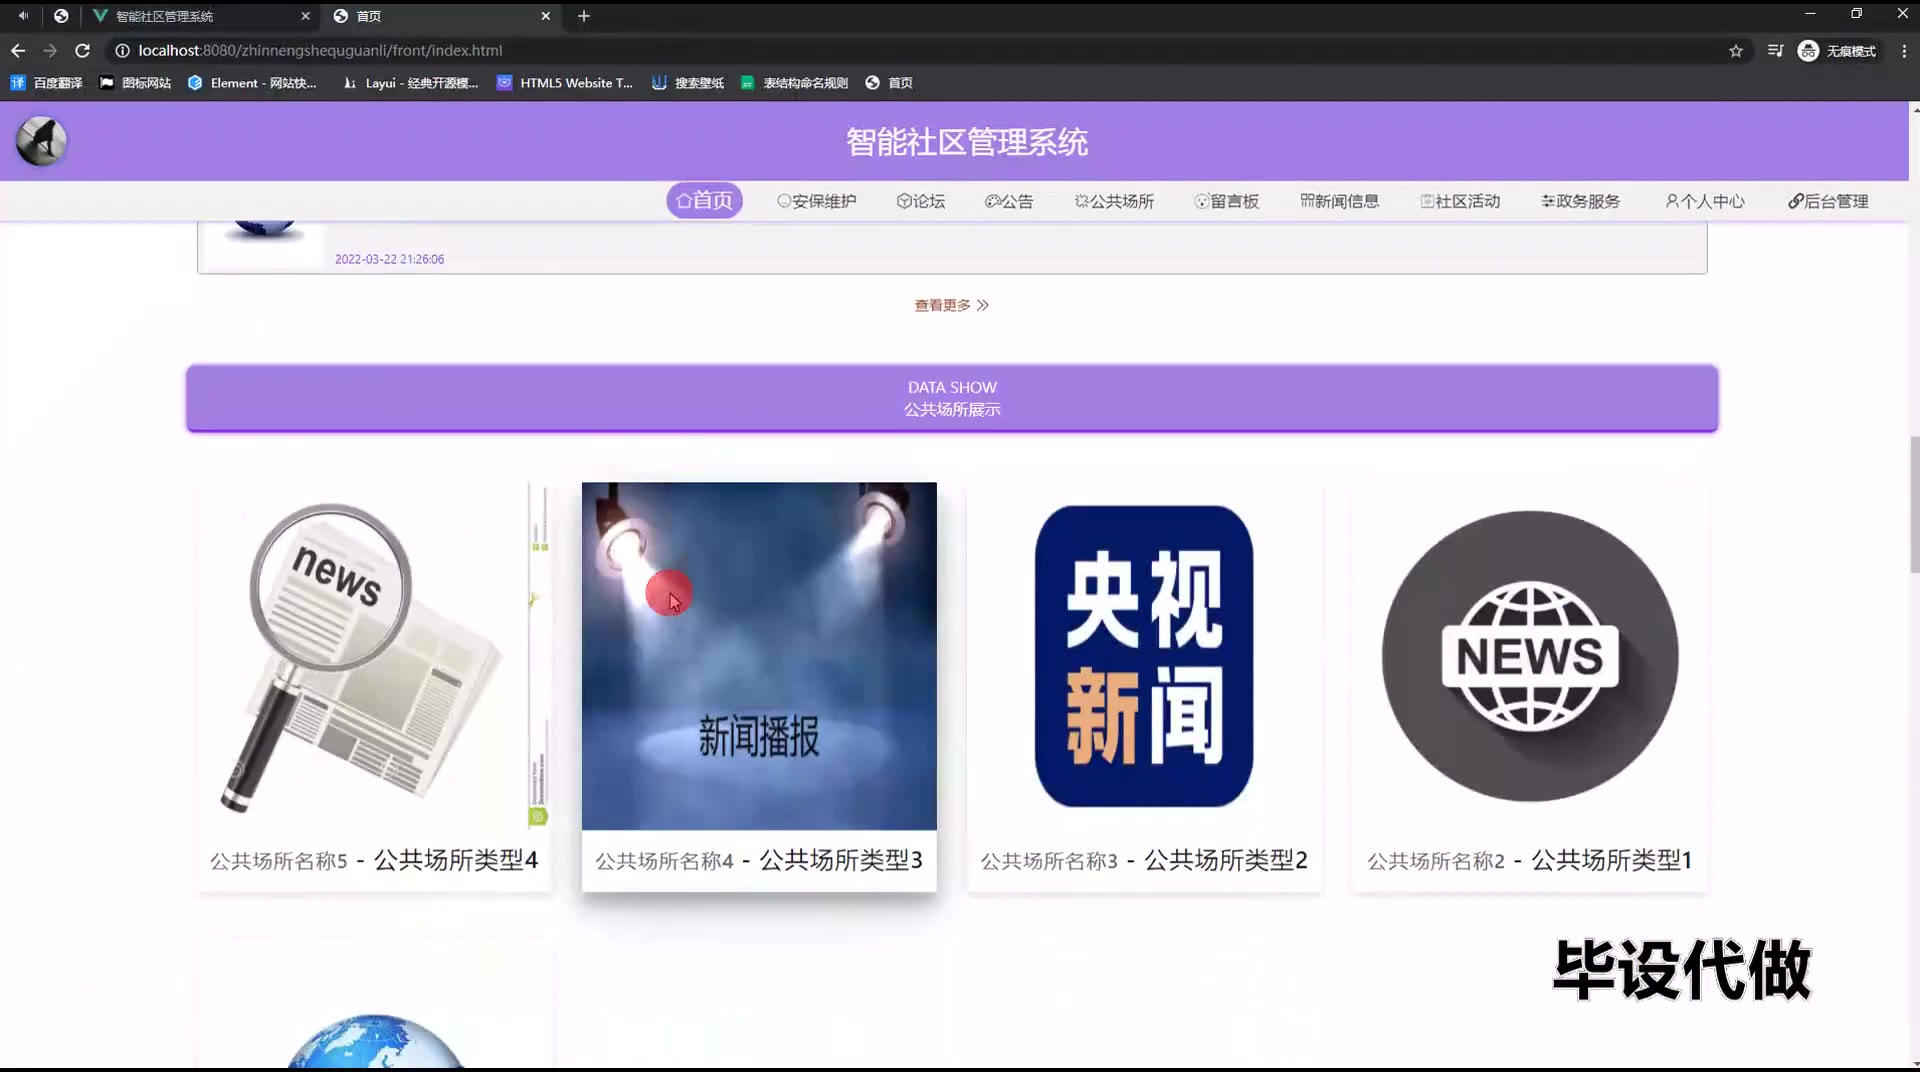Viewport: 1920px width, 1072px height.
Task: Click caption 公共场所名称3 - 公共场所类型2
Action: pyautogui.click(x=1144, y=860)
